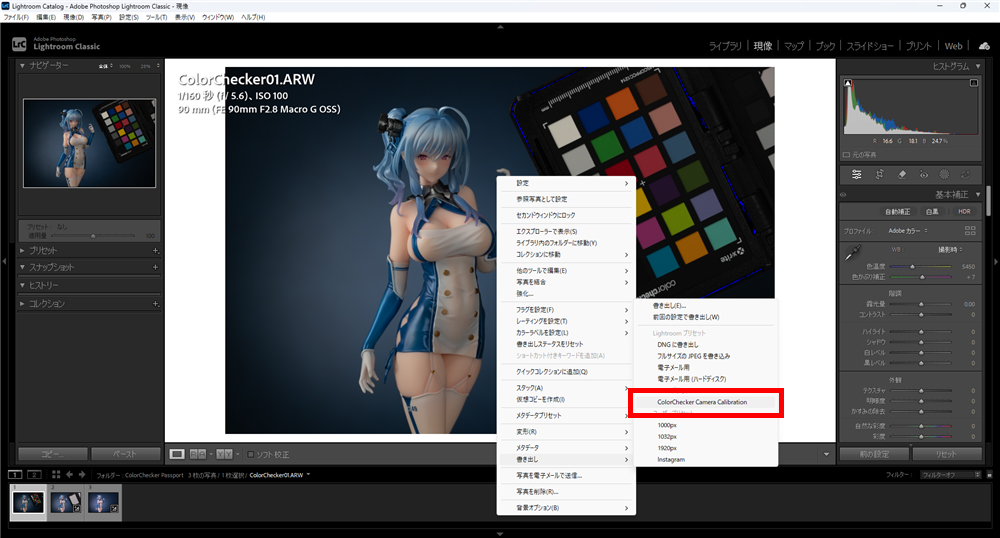
Task: Click the 自動補正 button
Action: 897,212
